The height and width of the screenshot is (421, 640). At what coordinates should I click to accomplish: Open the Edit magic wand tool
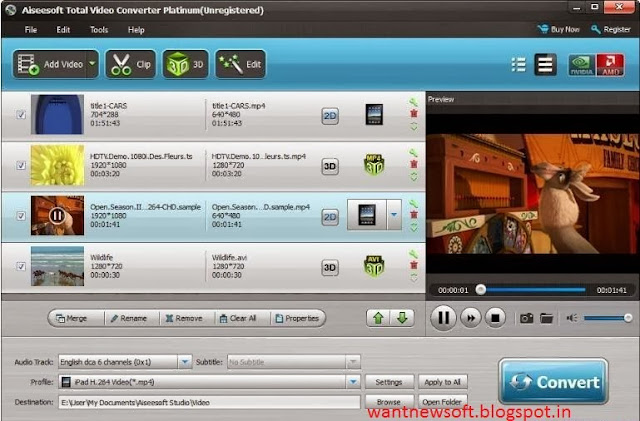240,64
